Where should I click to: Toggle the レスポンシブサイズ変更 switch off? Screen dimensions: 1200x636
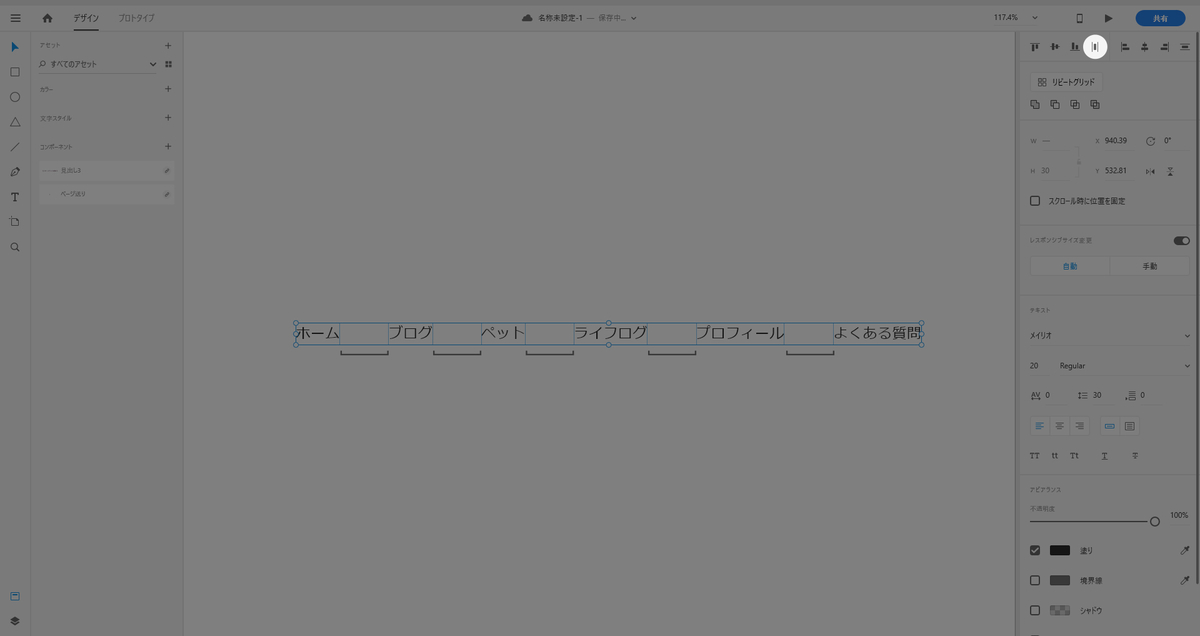pyautogui.click(x=1180, y=240)
